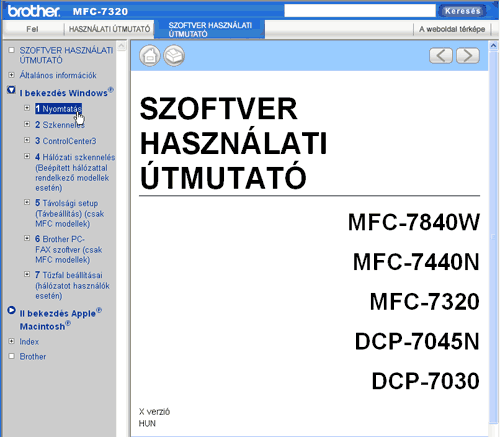Expand the 1 Nyomtatás tree node
The image size is (500, 437).
pos(27,108)
